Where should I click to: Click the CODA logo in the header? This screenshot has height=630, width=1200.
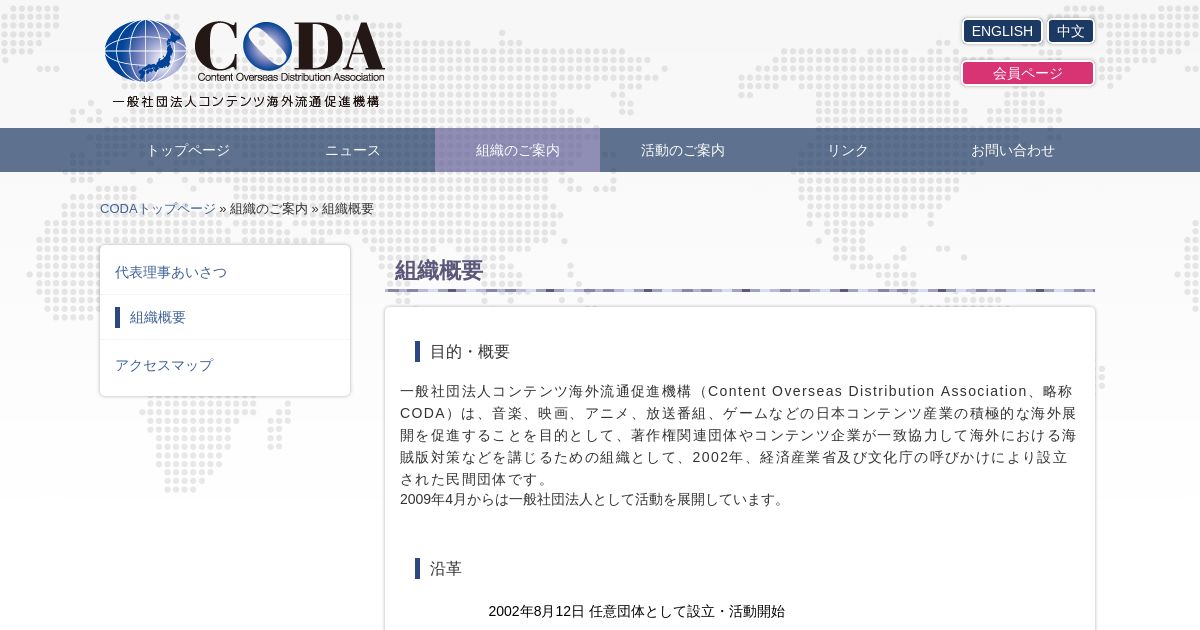coord(245,52)
